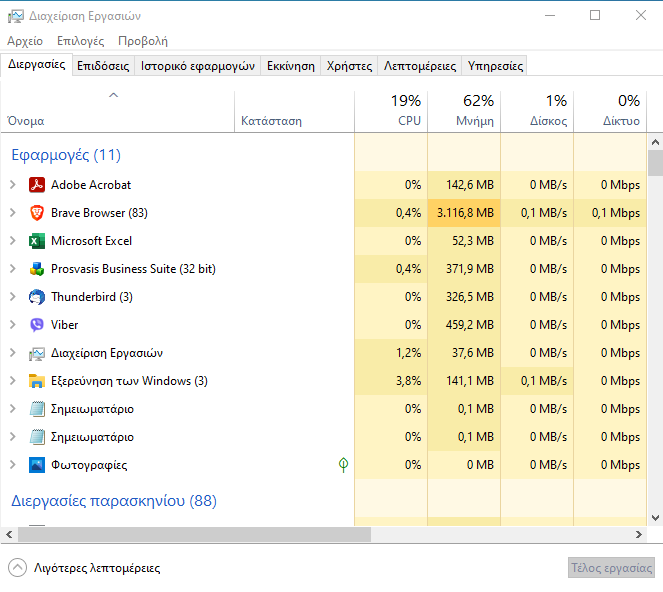Image resolution: width=663 pixels, height=592 pixels.
Task: Click the green leaf suspended status icon
Action: coord(343,465)
